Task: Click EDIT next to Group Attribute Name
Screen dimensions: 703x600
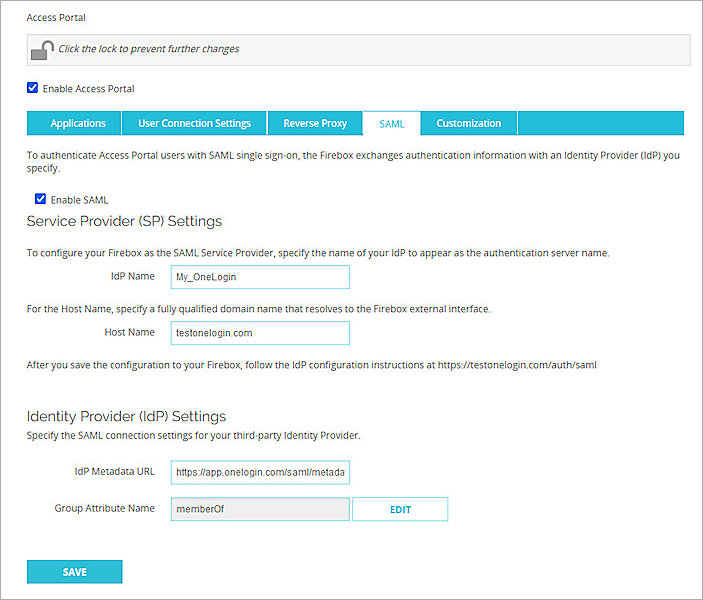Action: (400, 509)
